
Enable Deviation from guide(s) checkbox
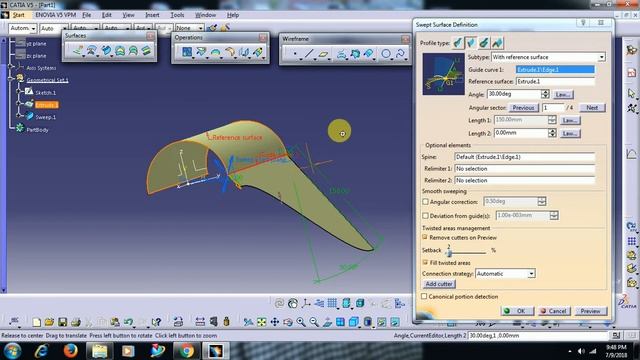(425, 216)
